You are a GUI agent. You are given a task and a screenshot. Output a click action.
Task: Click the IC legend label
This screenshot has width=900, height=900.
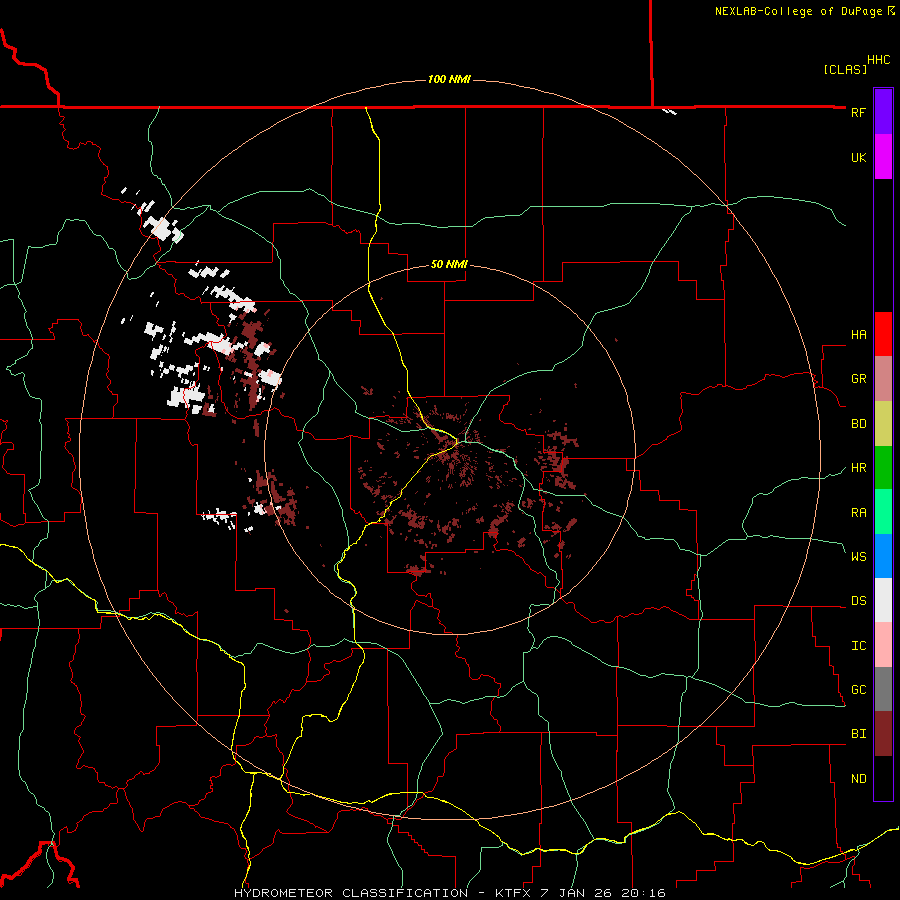pyautogui.click(x=858, y=646)
